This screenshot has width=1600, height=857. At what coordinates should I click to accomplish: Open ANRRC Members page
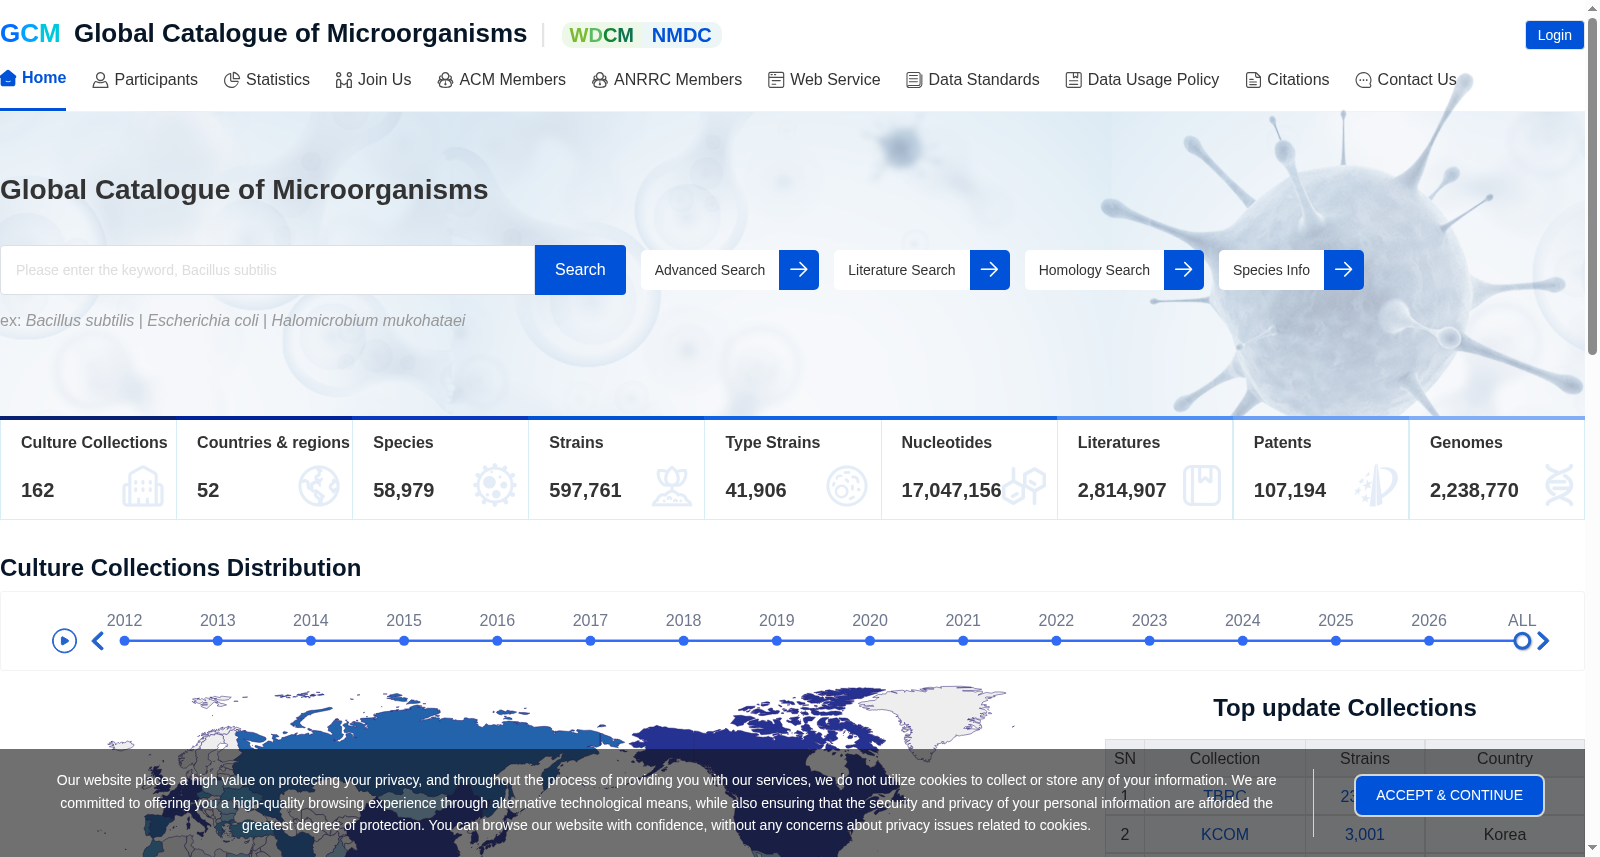(x=667, y=80)
